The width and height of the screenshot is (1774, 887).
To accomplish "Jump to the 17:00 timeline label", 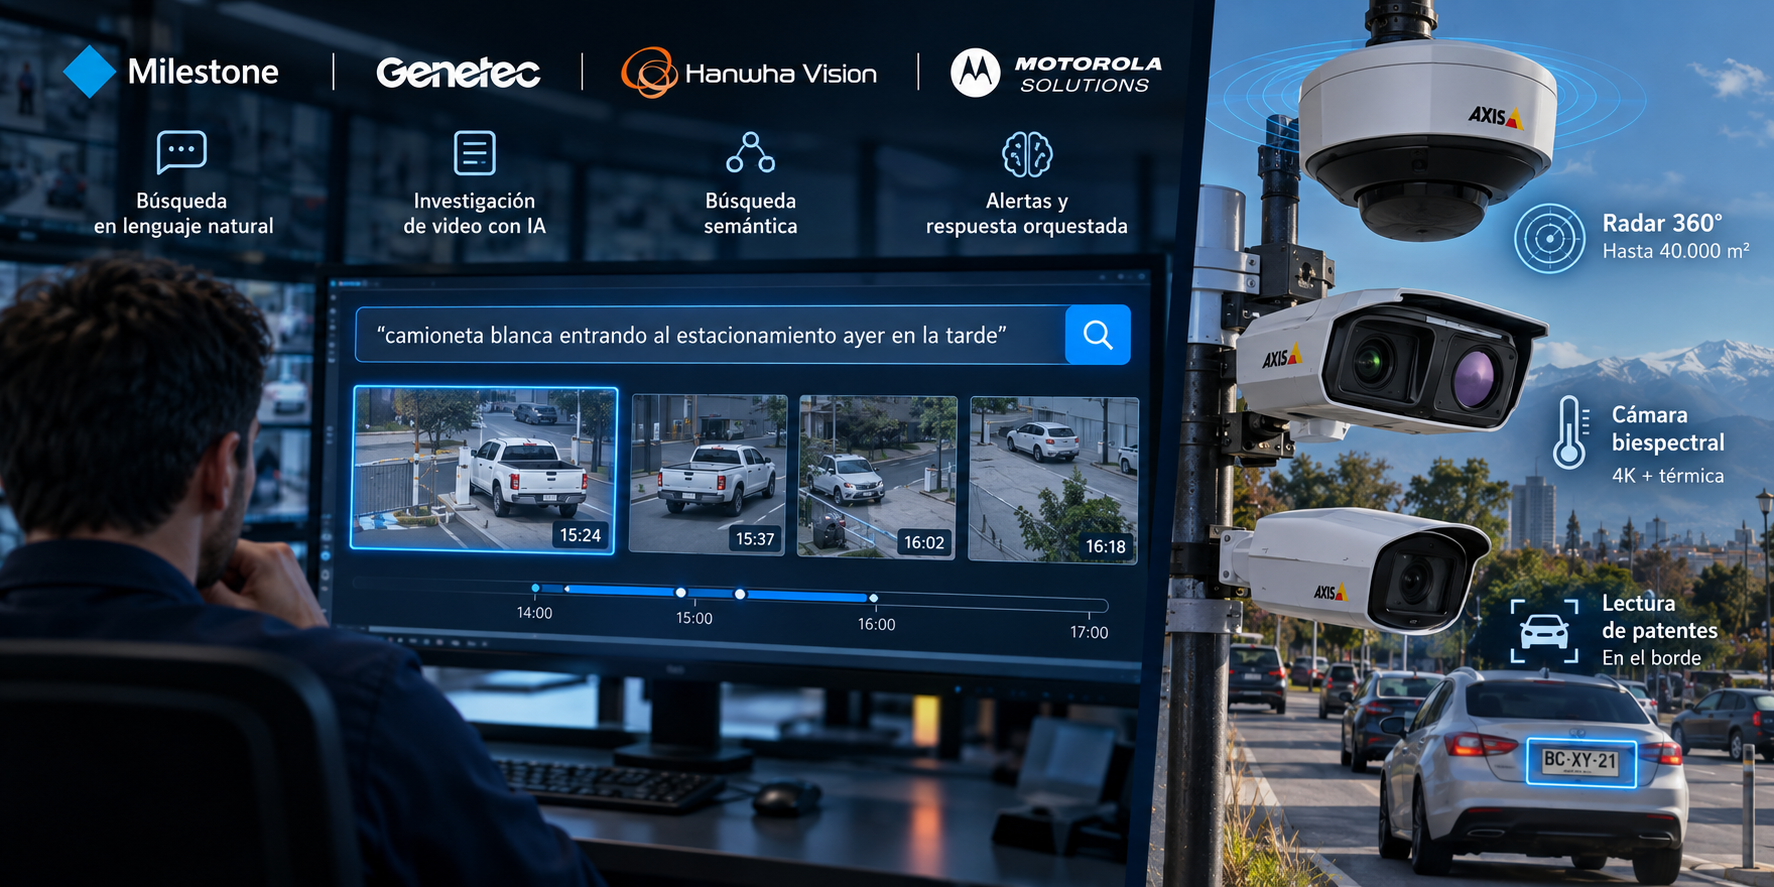I will coord(1089,632).
